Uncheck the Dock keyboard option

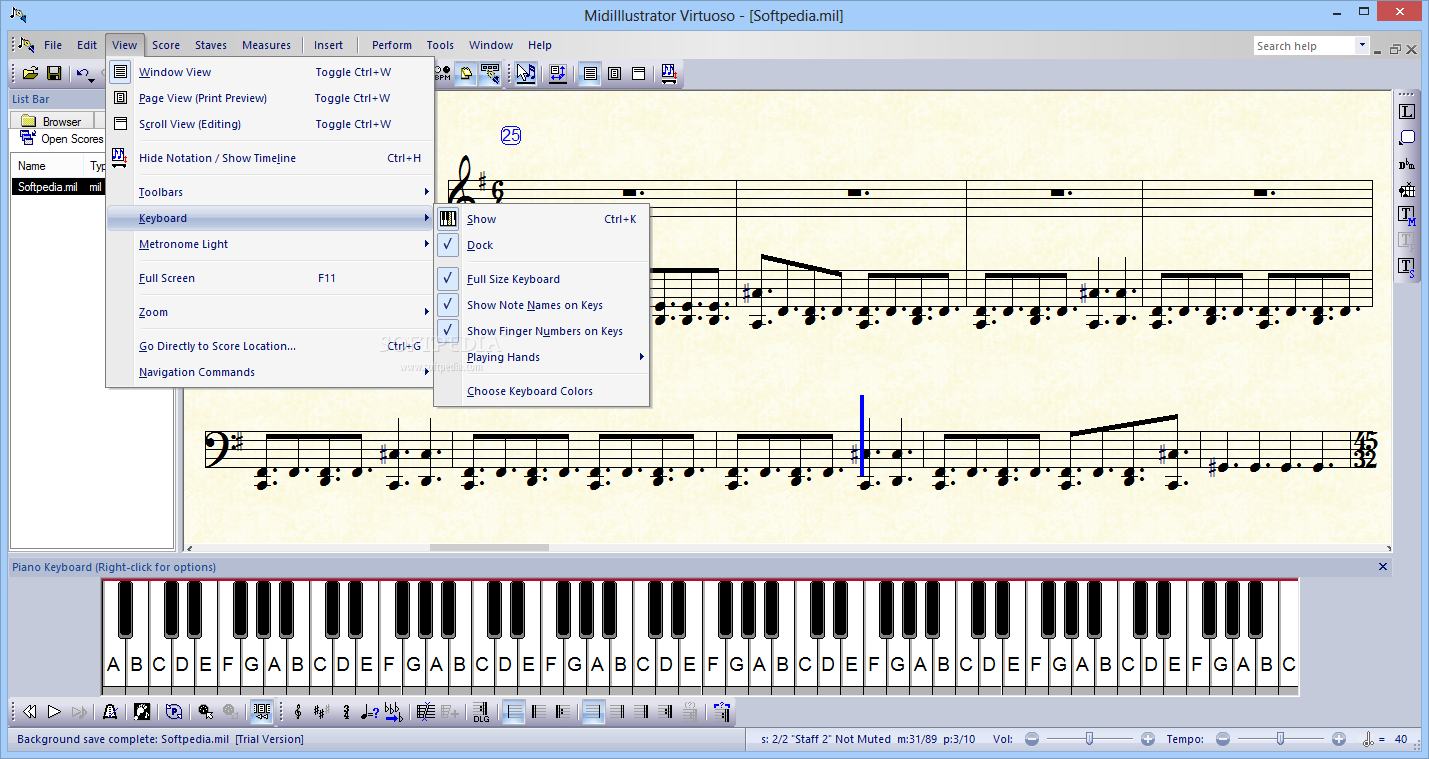541,245
